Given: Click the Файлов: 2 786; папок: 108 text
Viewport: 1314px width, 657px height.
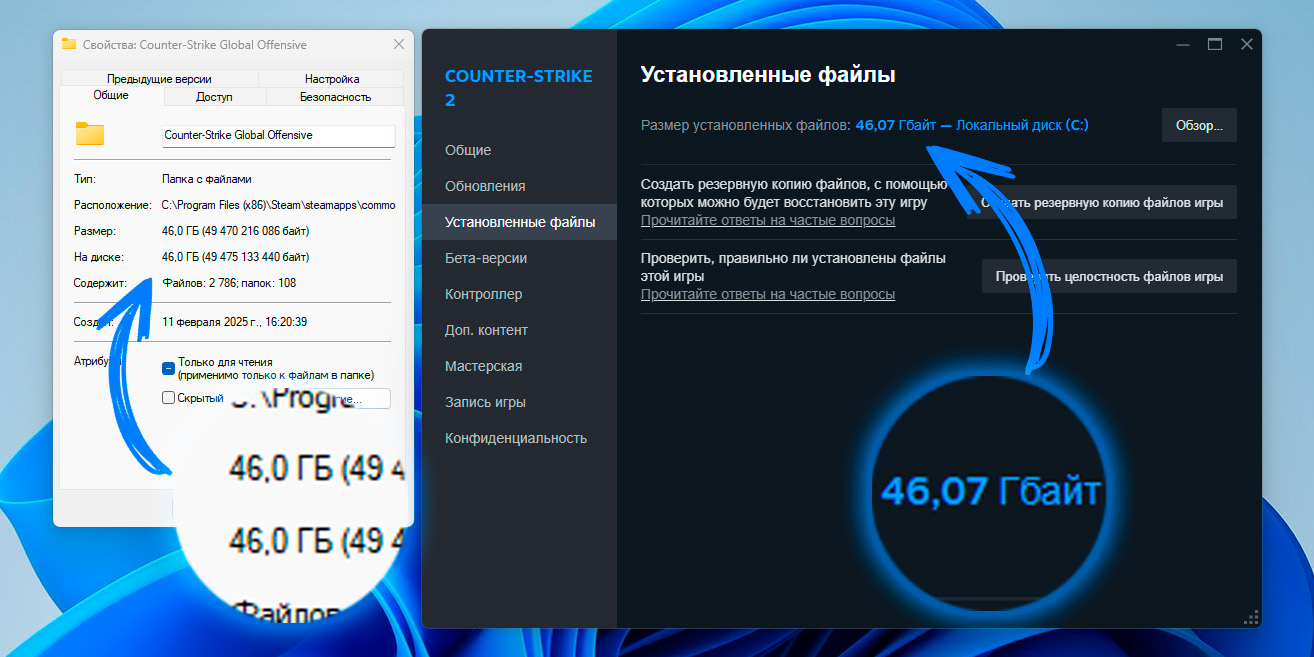Looking at the screenshot, I should [x=229, y=283].
